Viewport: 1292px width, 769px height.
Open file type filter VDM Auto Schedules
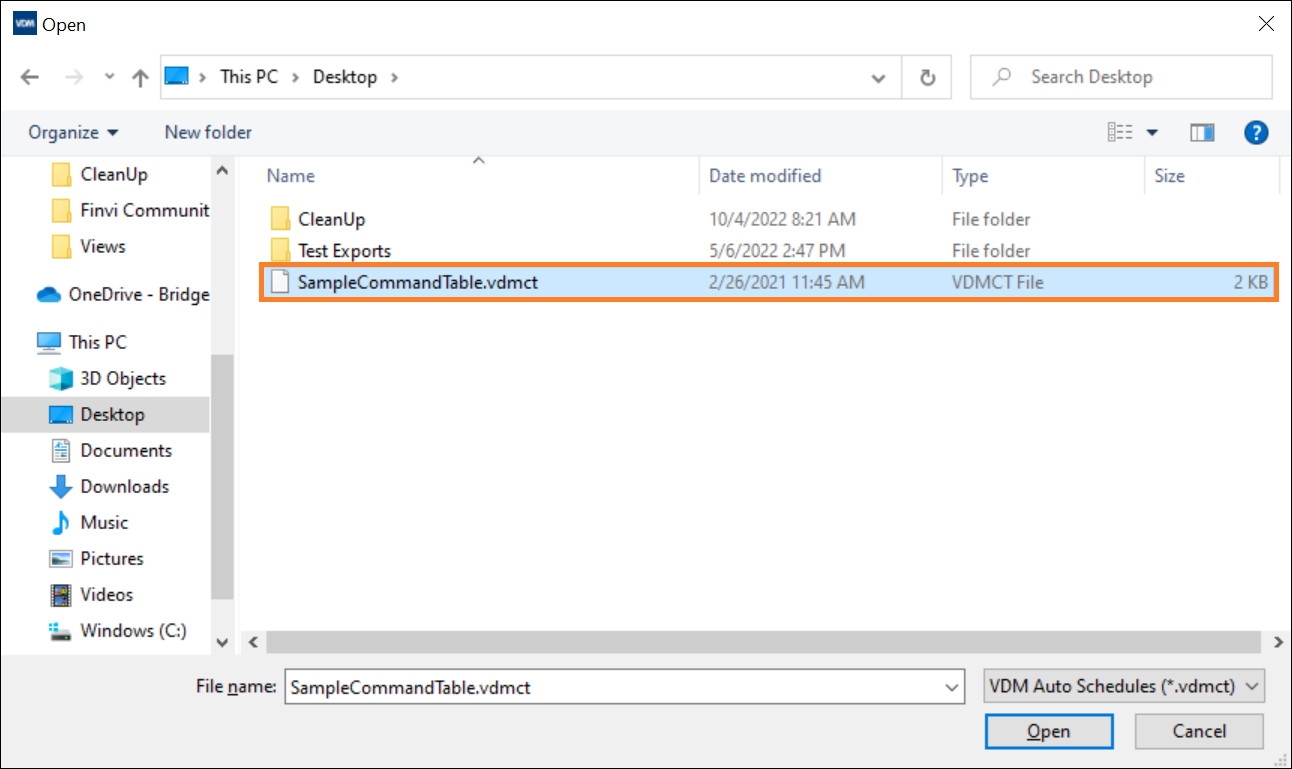(x=1124, y=687)
